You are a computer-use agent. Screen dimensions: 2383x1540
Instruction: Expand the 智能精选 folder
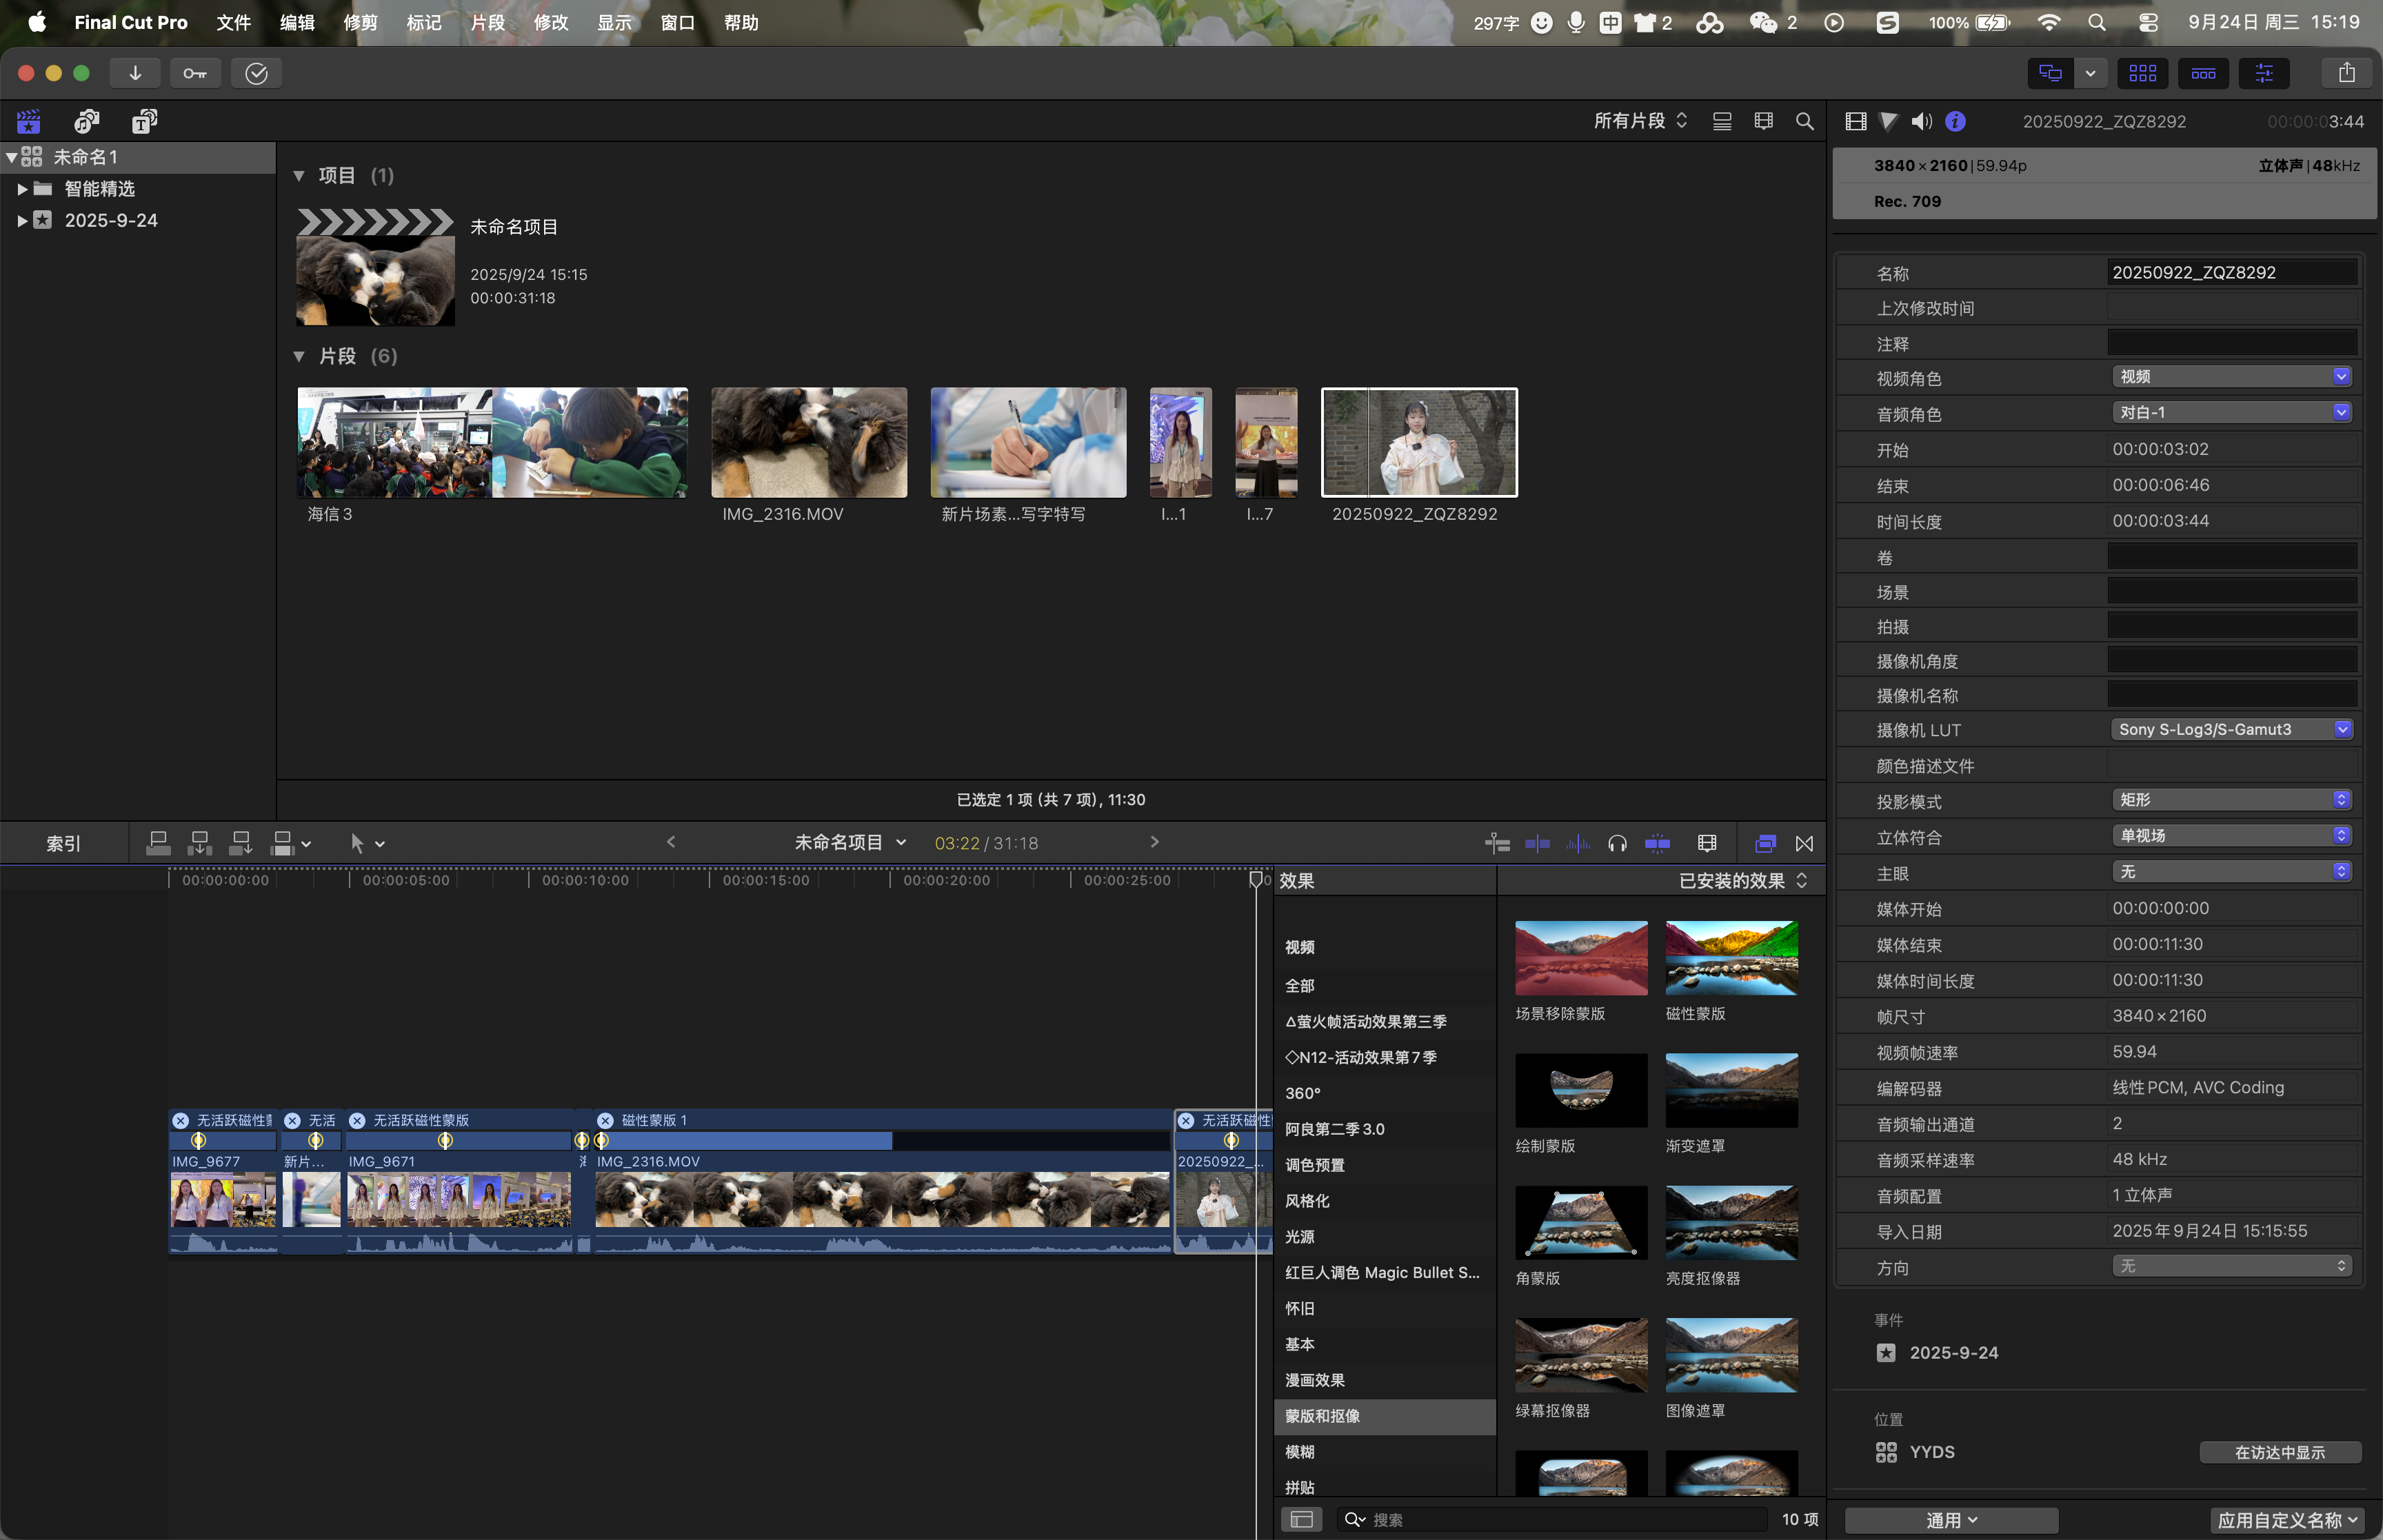click(22, 189)
